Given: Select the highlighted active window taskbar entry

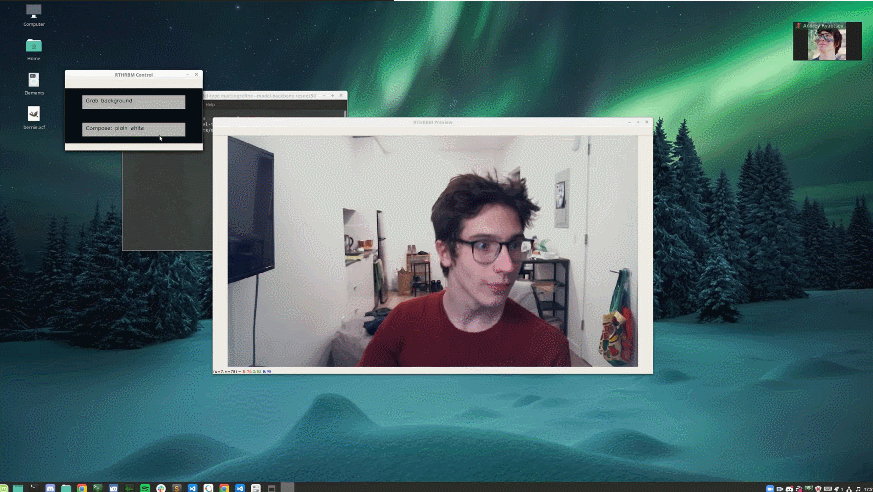Looking at the screenshot, I should (288, 488).
